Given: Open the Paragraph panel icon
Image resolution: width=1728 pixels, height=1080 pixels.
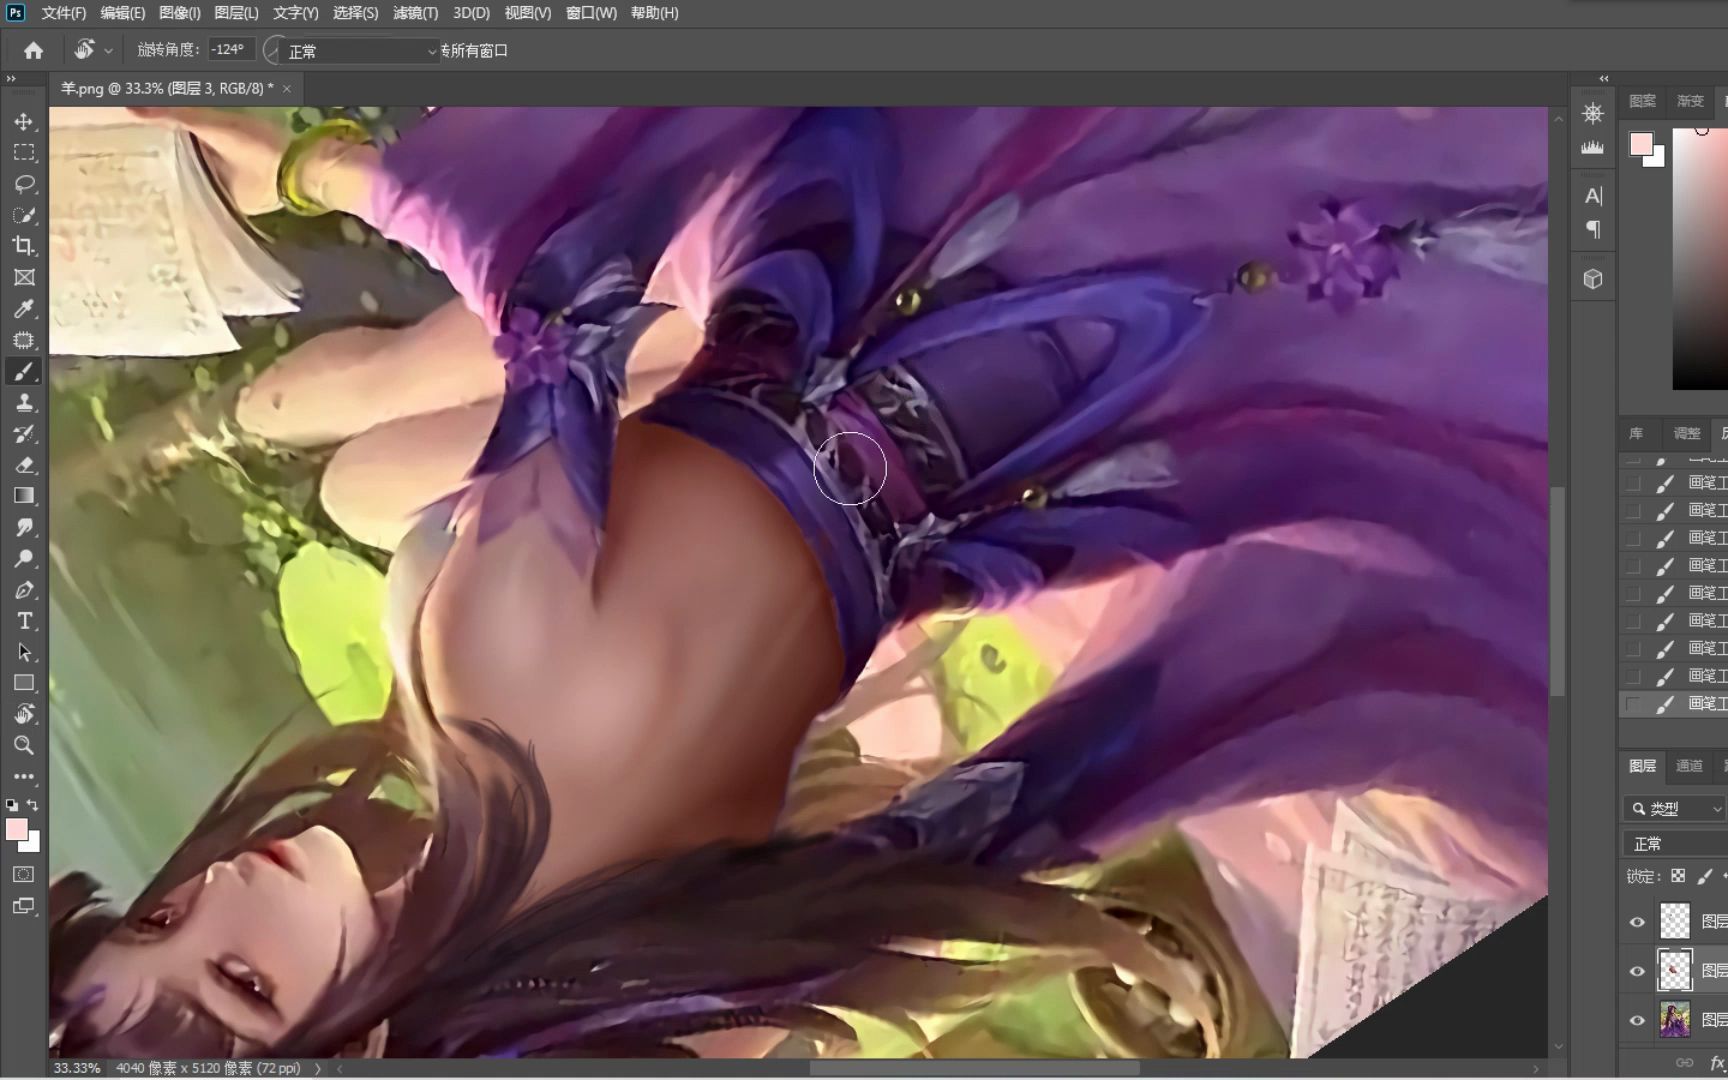Looking at the screenshot, I should pyautogui.click(x=1593, y=230).
